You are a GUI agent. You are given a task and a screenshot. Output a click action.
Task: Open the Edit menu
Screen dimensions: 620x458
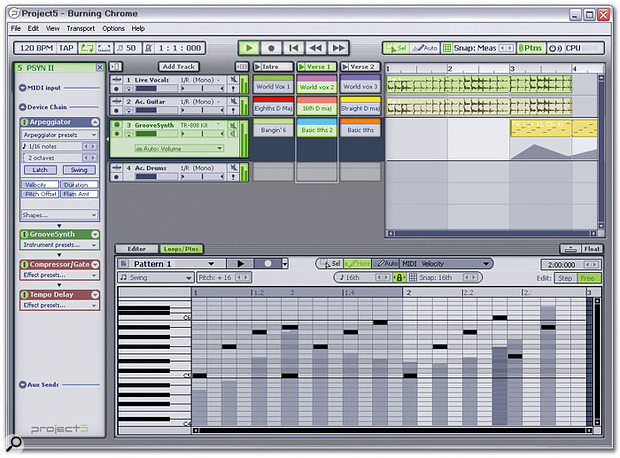pyautogui.click(x=33, y=28)
